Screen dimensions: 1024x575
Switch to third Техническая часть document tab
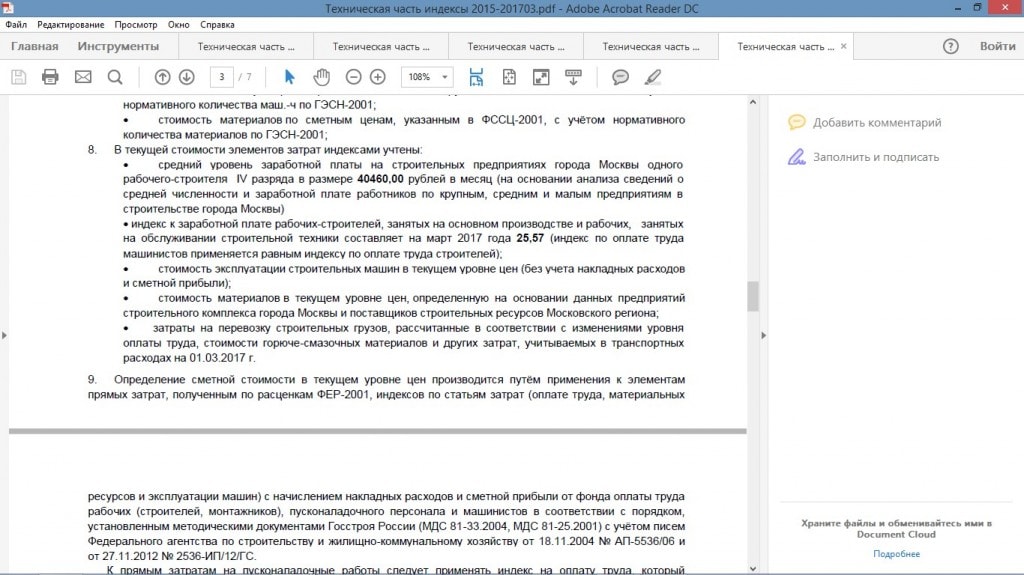tap(516, 46)
